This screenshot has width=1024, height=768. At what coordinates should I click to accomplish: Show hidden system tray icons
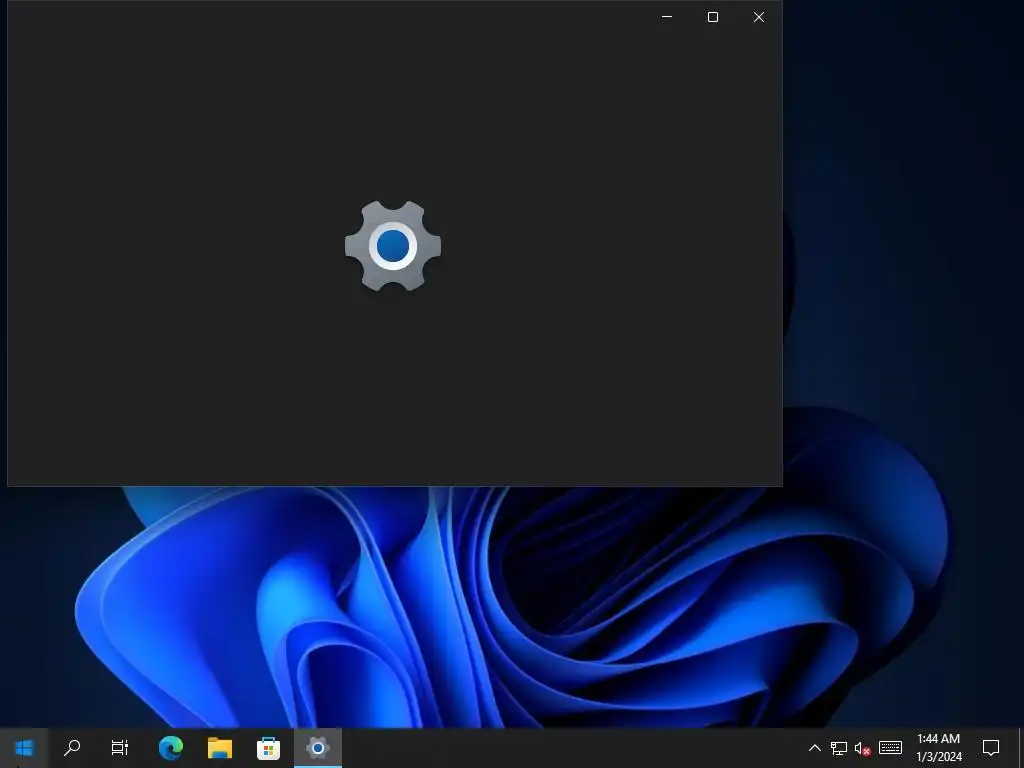814,748
